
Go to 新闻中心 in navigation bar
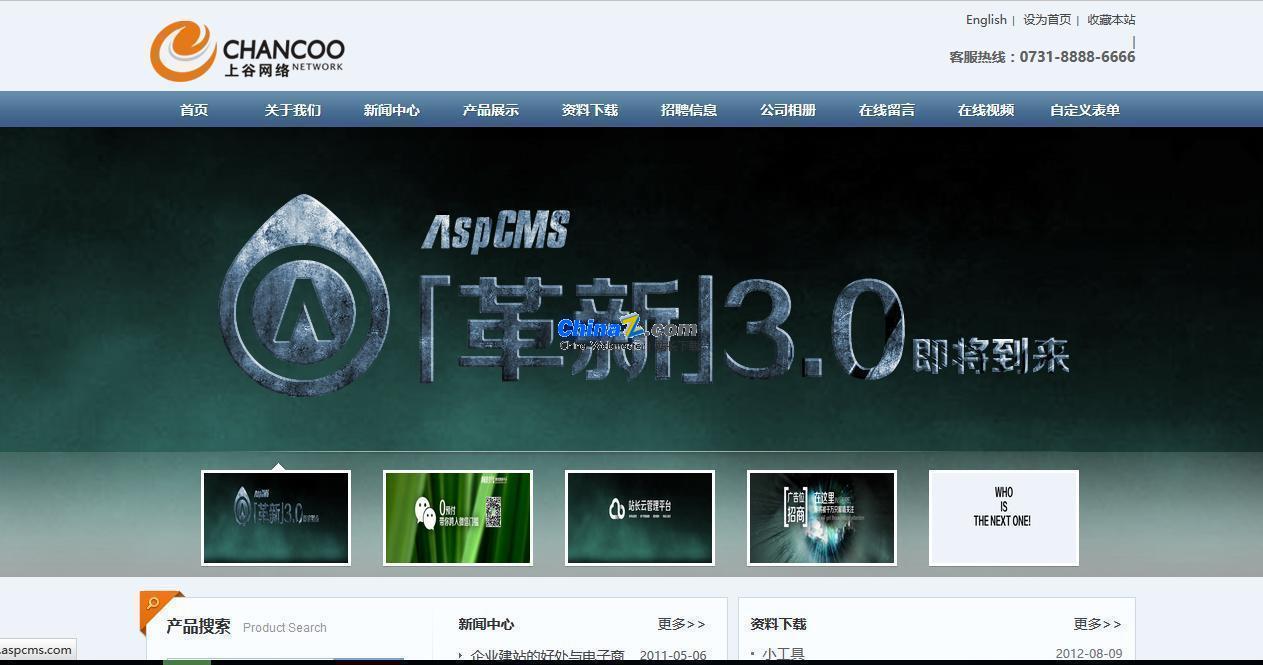pyautogui.click(x=392, y=110)
